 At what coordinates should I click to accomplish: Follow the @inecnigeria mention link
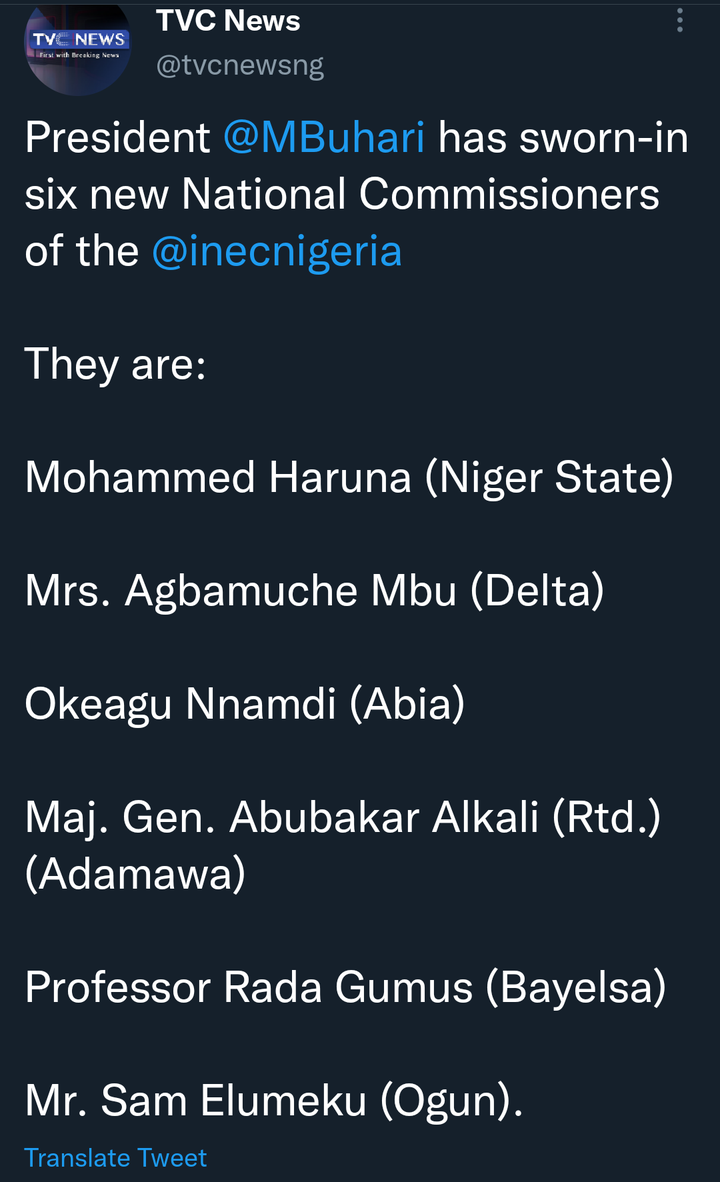point(276,250)
